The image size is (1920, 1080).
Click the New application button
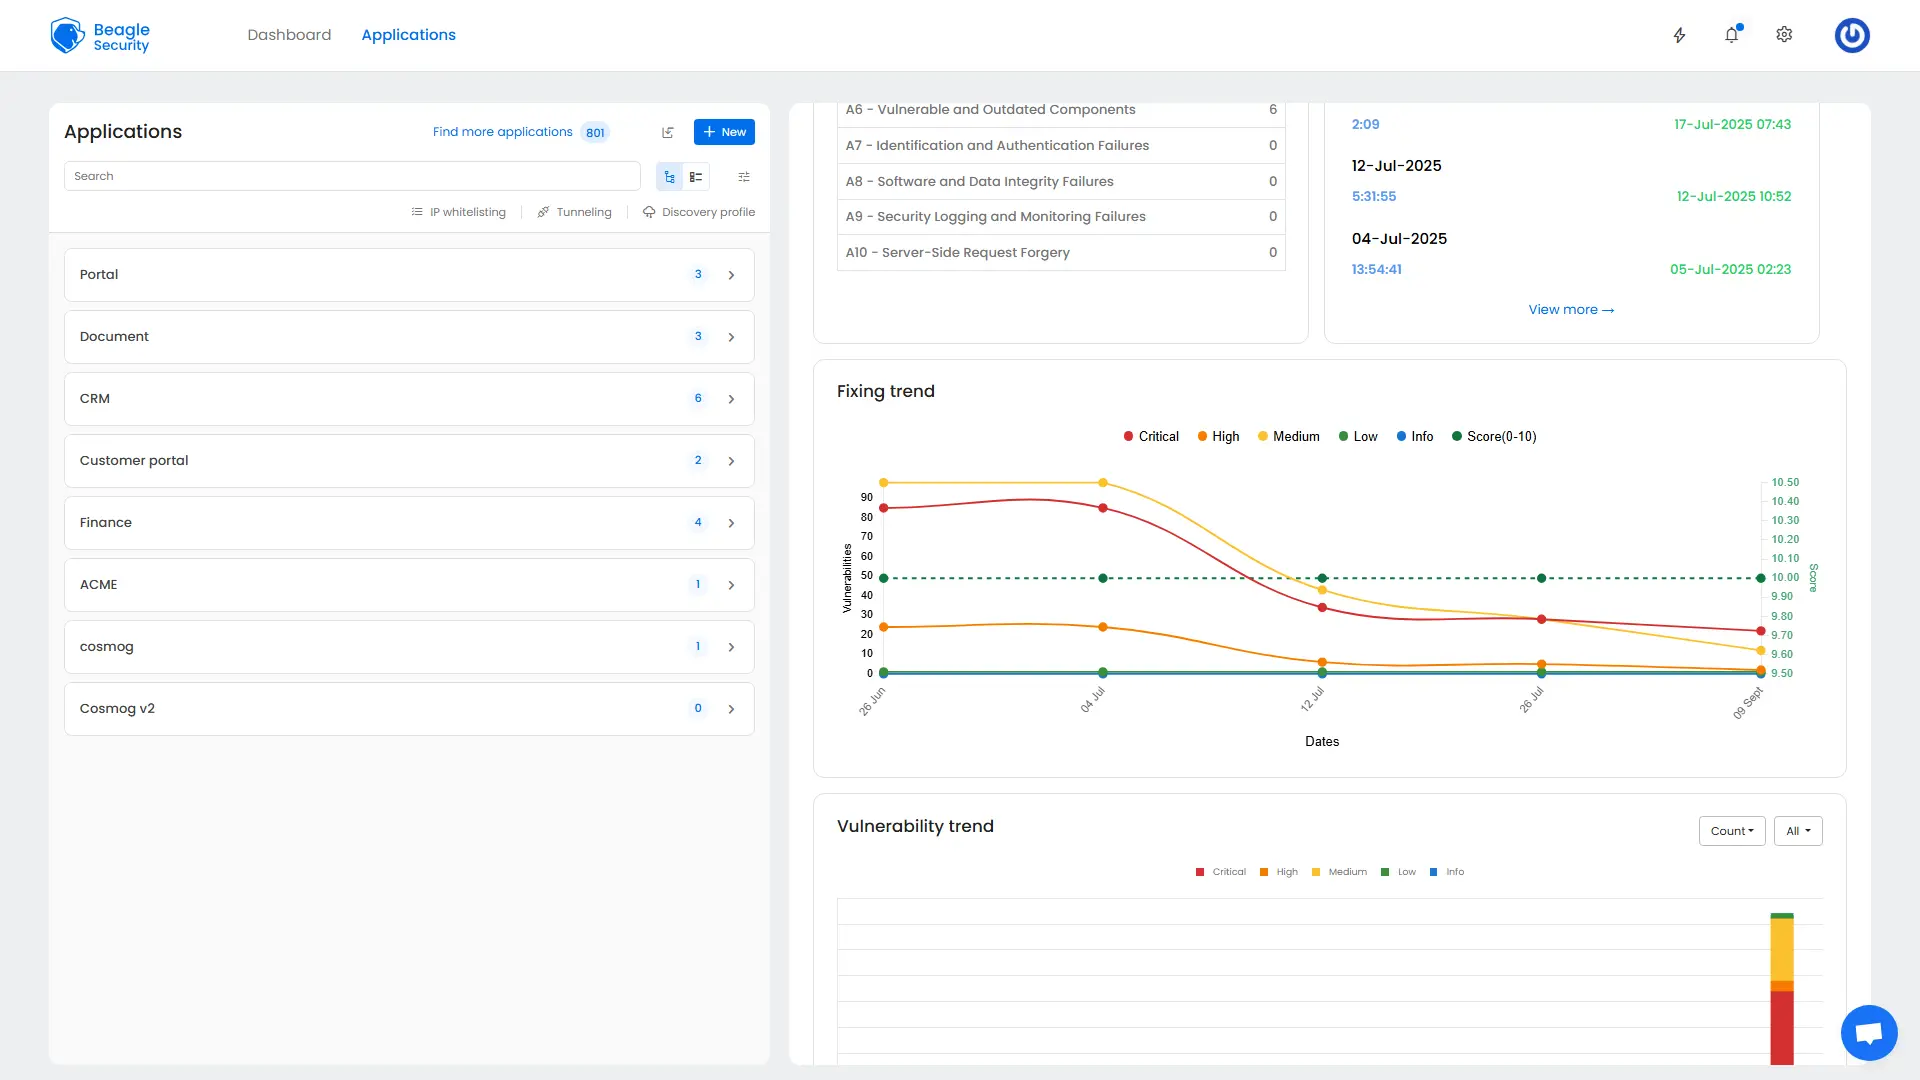(x=724, y=132)
